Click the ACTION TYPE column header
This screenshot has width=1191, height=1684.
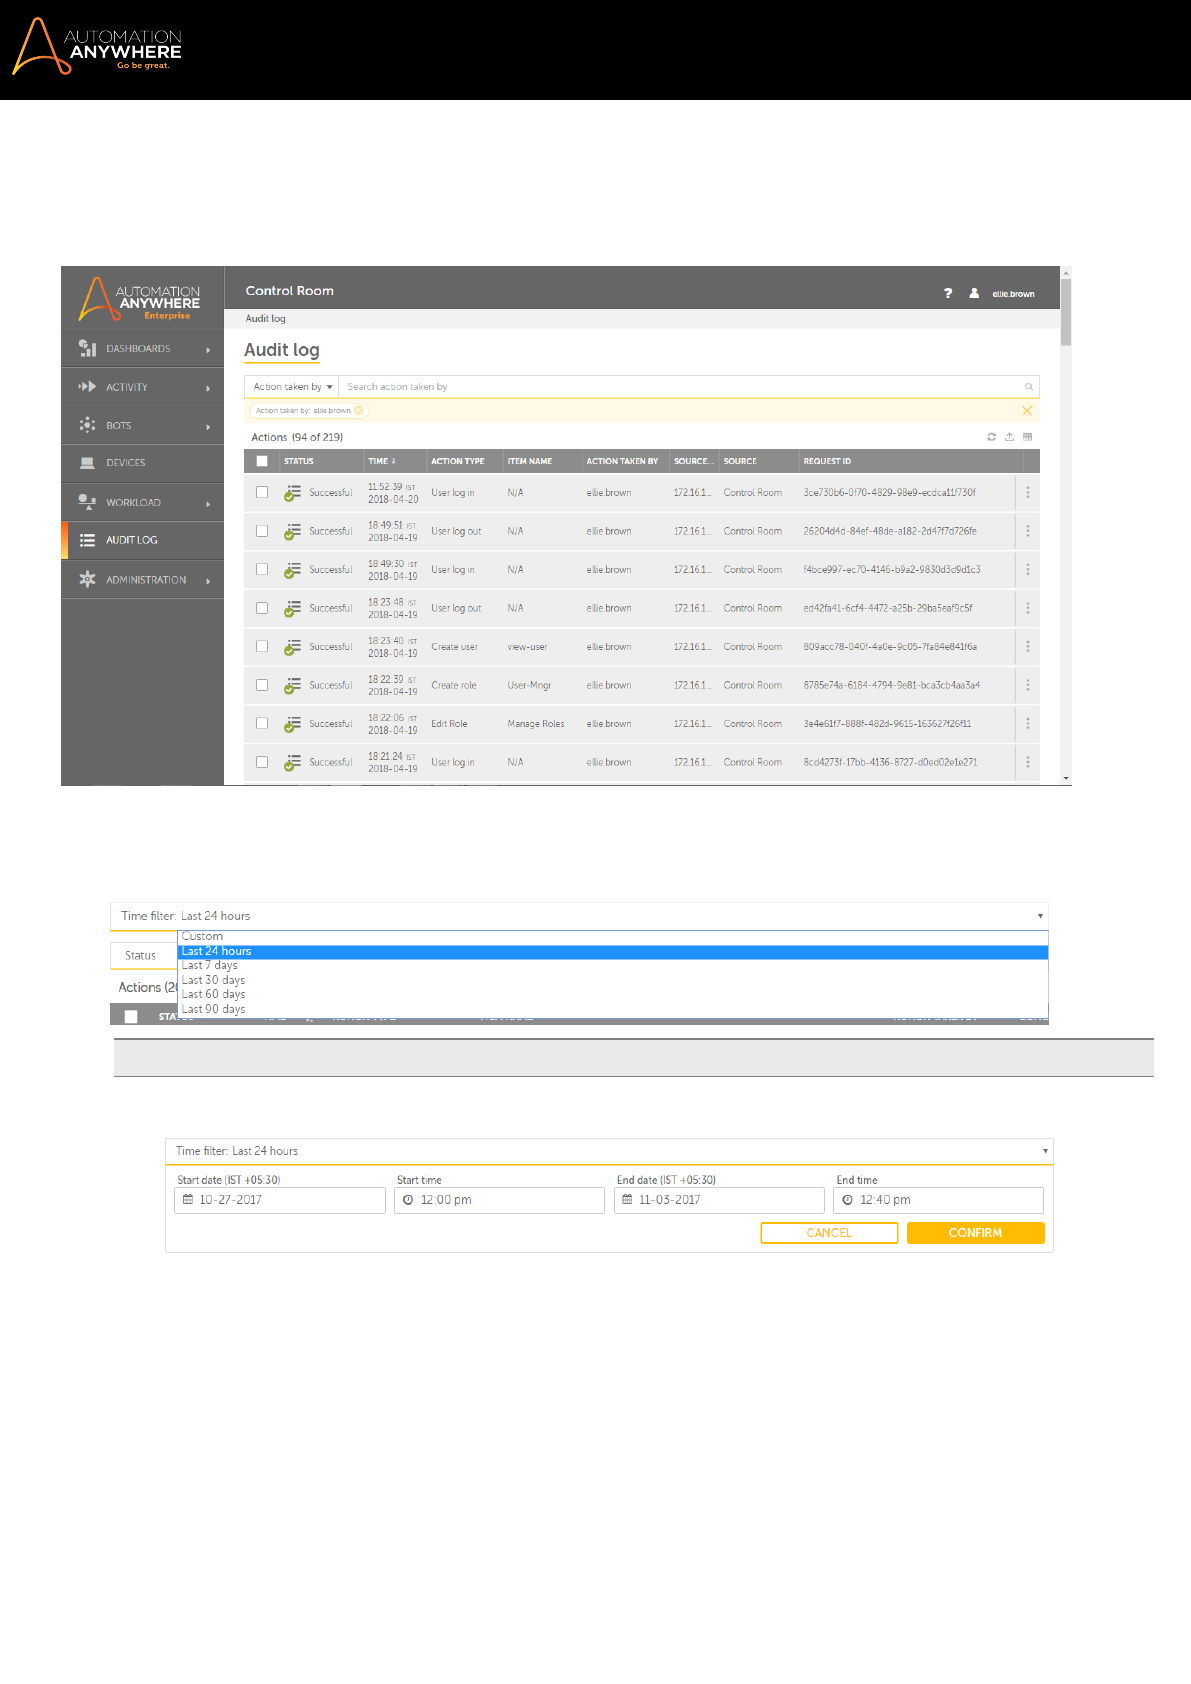(x=458, y=461)
